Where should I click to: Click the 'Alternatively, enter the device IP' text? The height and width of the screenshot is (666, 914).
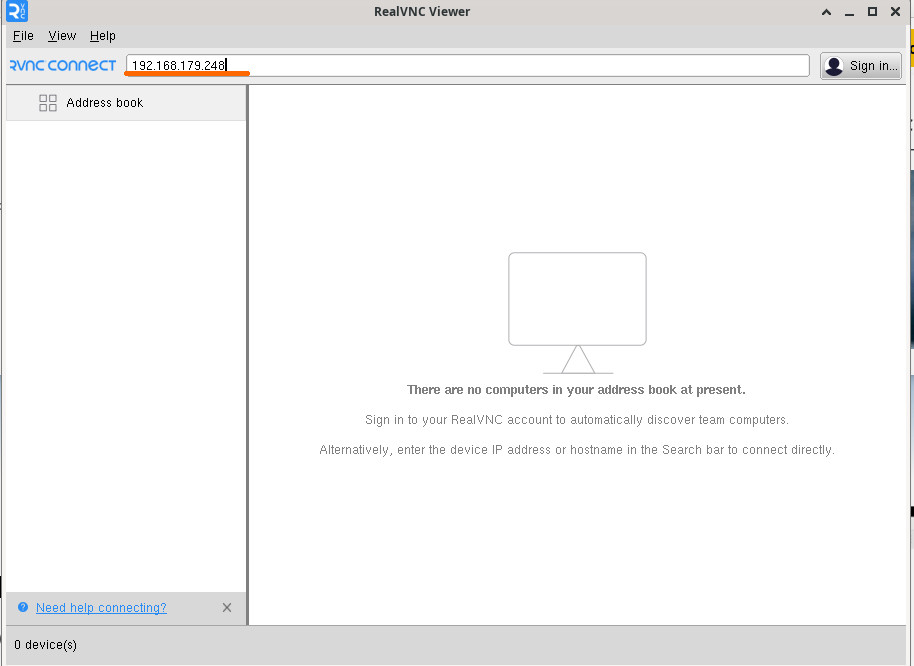[x=576, y=450]
